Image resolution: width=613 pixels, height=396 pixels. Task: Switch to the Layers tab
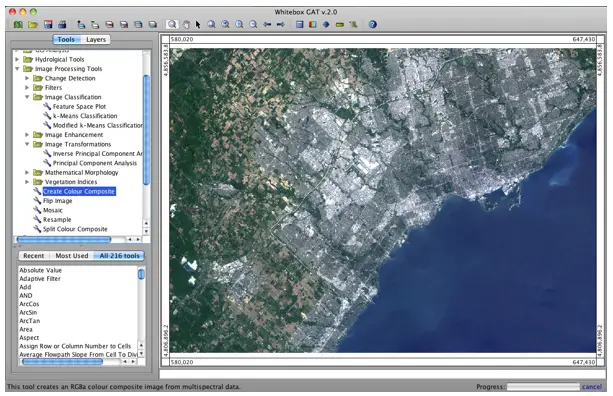point(96,39)
